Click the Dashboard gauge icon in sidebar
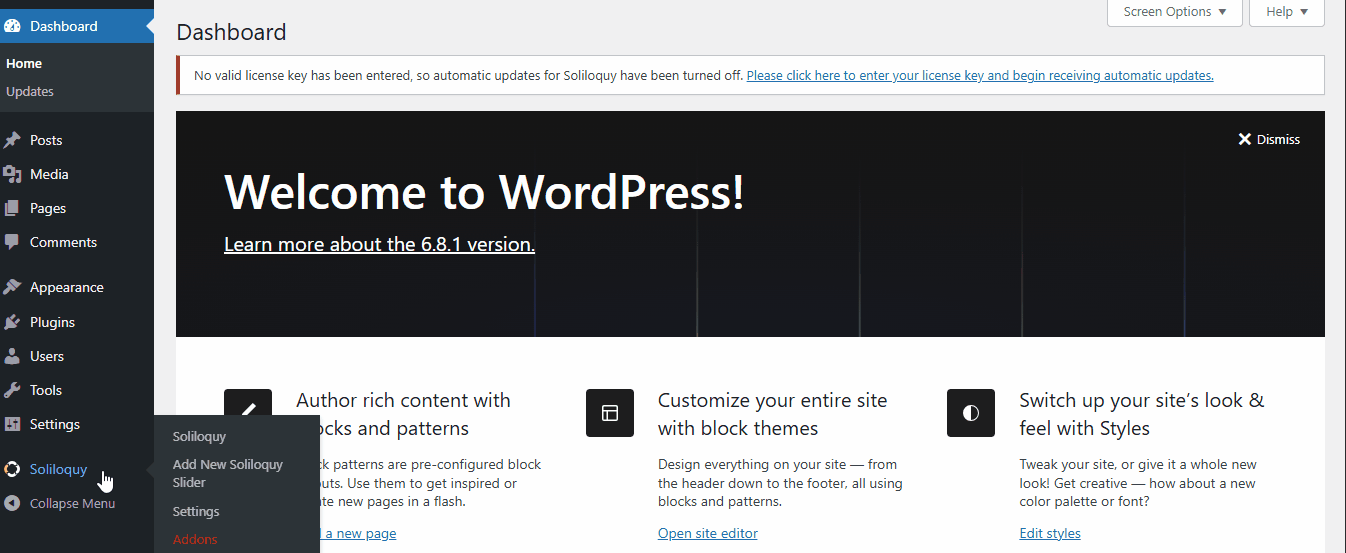 [12, 26]
